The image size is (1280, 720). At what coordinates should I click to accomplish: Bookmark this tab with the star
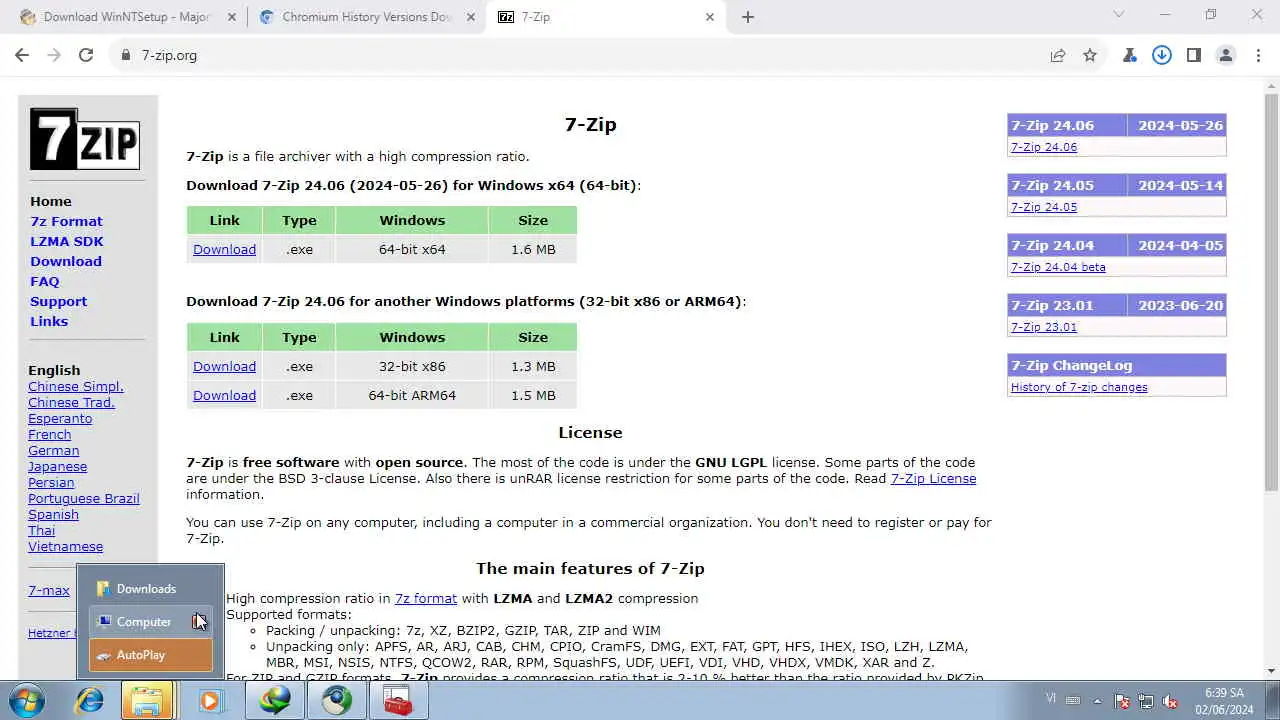point(1090,55)
